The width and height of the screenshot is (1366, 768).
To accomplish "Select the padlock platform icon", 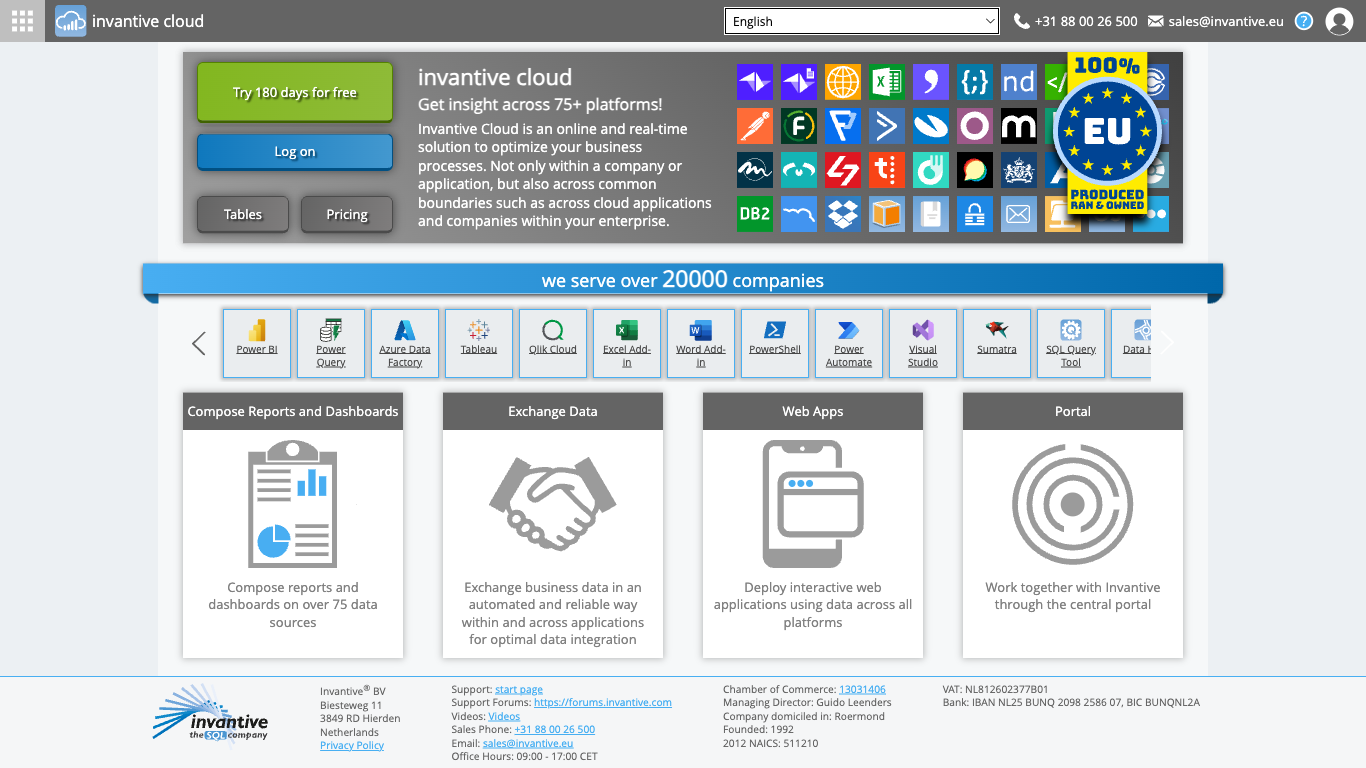I will [975, 214].
